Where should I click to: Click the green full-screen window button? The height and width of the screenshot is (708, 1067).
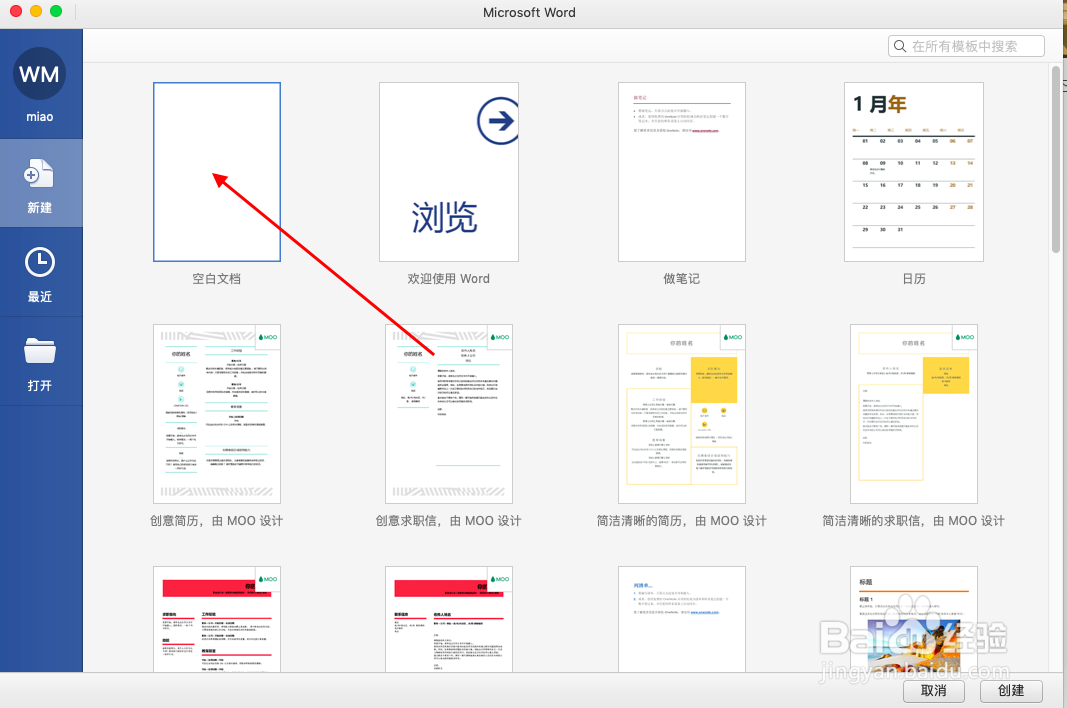[56, 11]
